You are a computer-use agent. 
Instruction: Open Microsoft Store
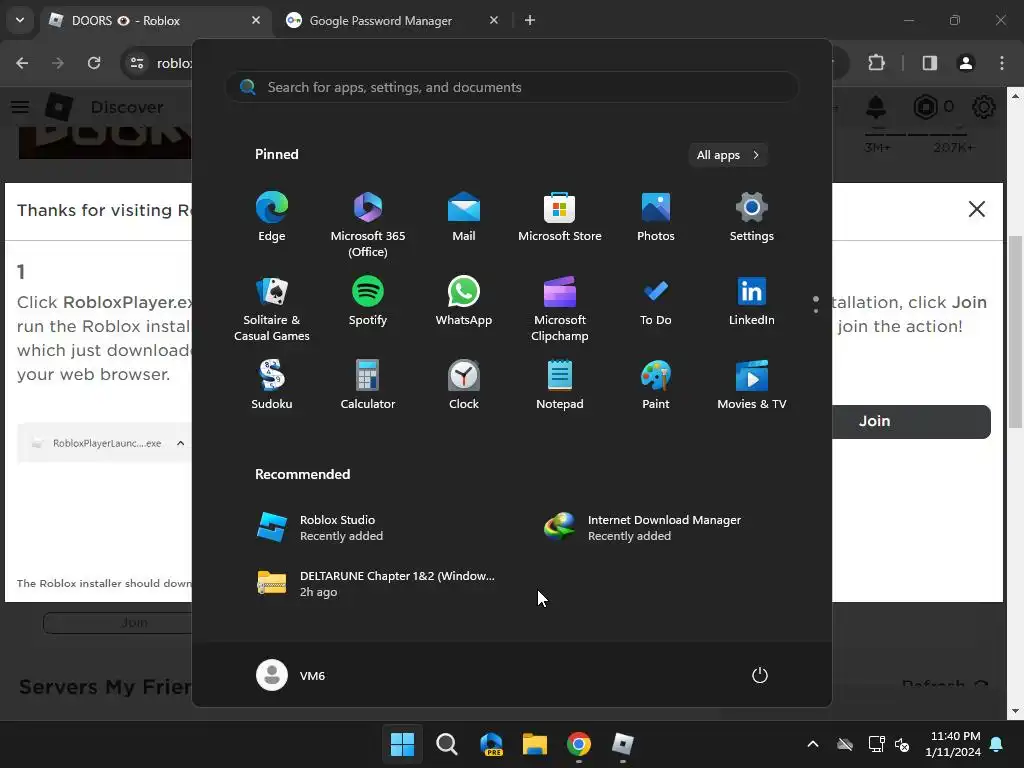click(560, 218)
